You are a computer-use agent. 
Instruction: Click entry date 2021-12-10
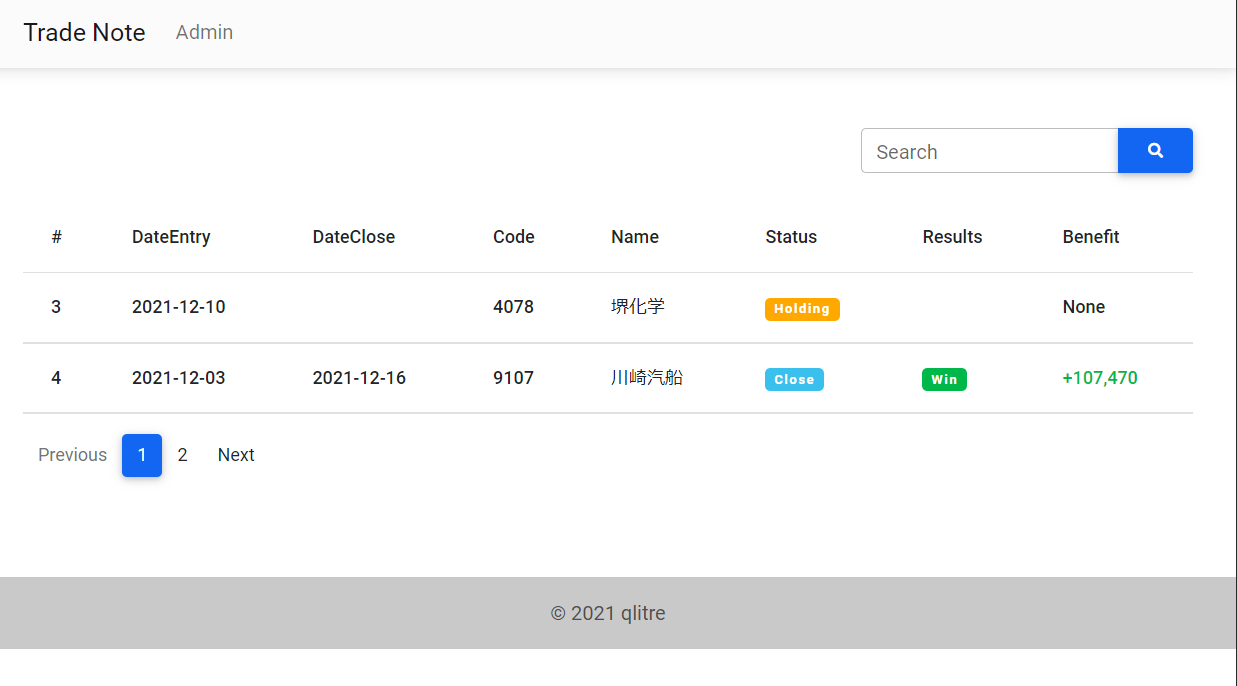coord(179,307)
